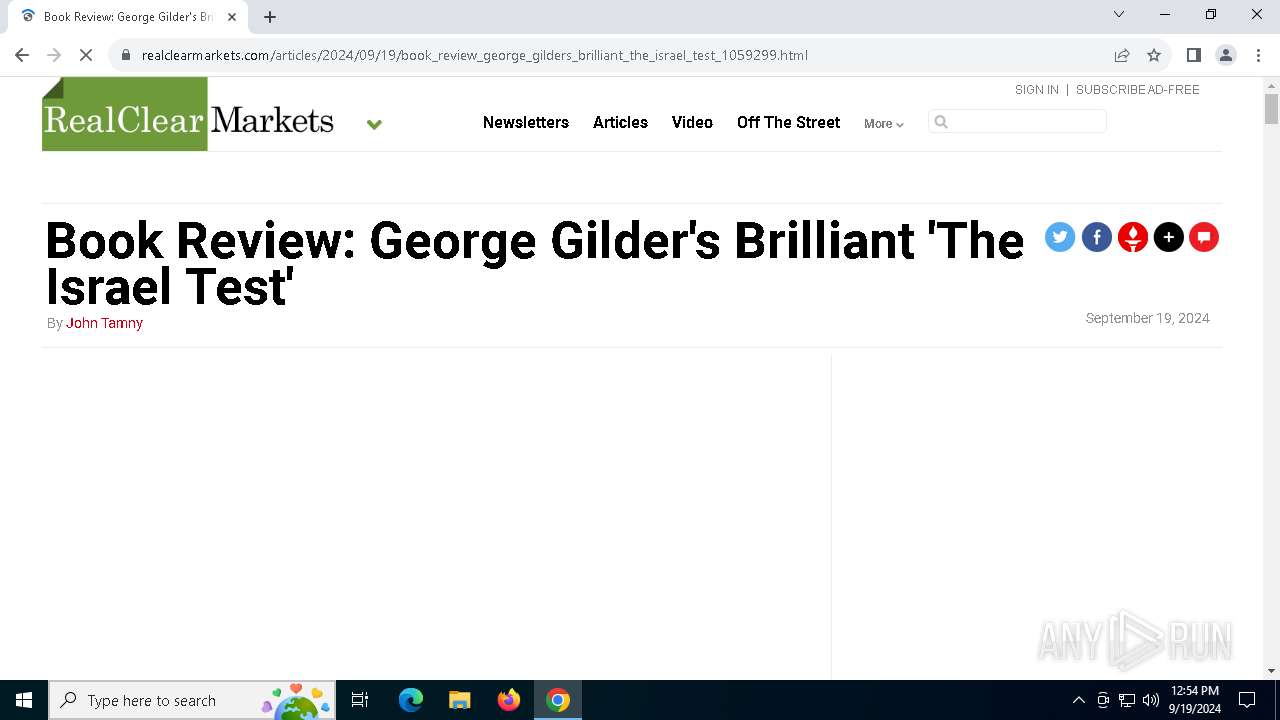Go back to previous page
The image size is (1280, 720).
[22, 55]
